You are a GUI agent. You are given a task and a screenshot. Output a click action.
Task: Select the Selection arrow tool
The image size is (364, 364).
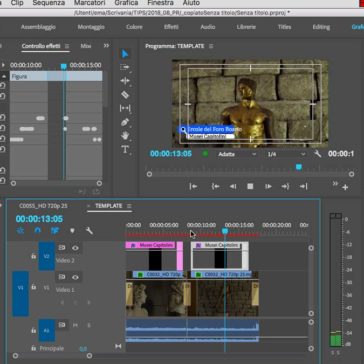point(125,54)
